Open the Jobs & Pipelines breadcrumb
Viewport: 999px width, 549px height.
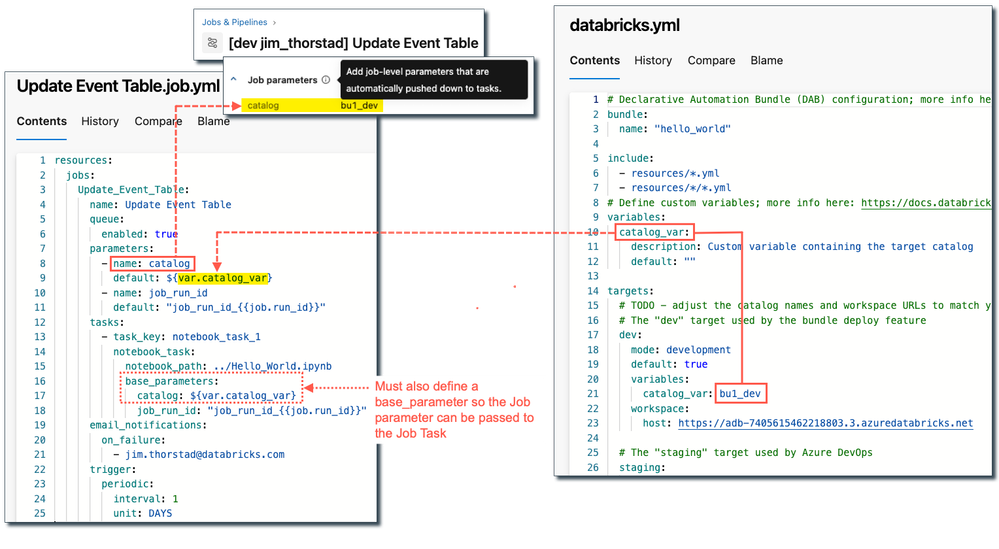236,20
